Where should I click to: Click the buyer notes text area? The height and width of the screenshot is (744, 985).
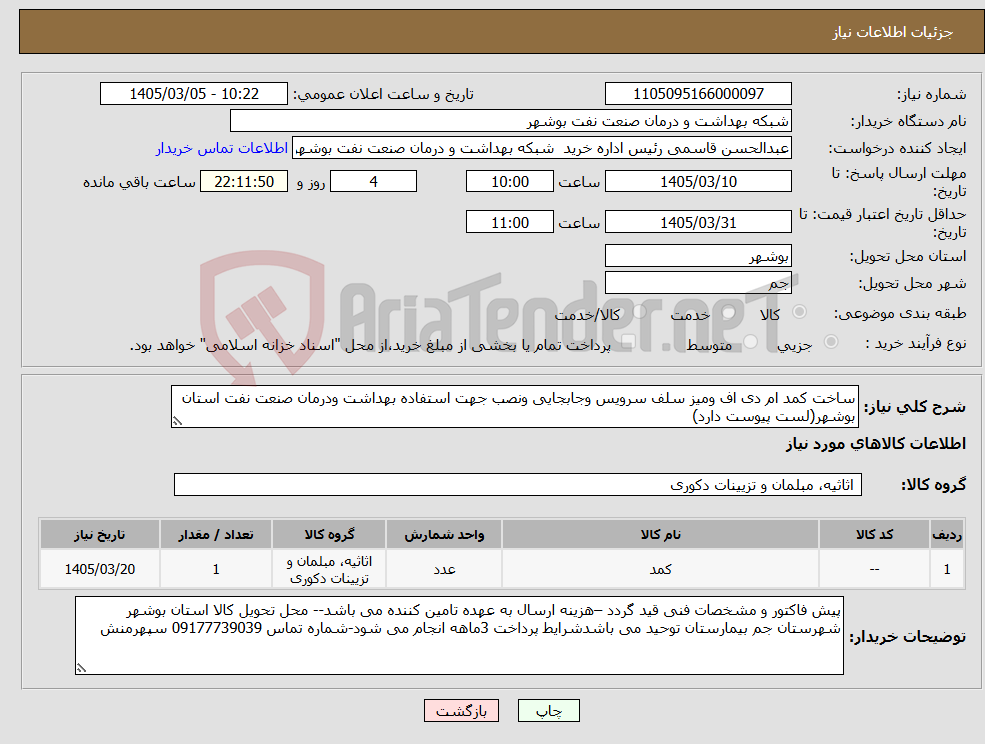(459, 635)
